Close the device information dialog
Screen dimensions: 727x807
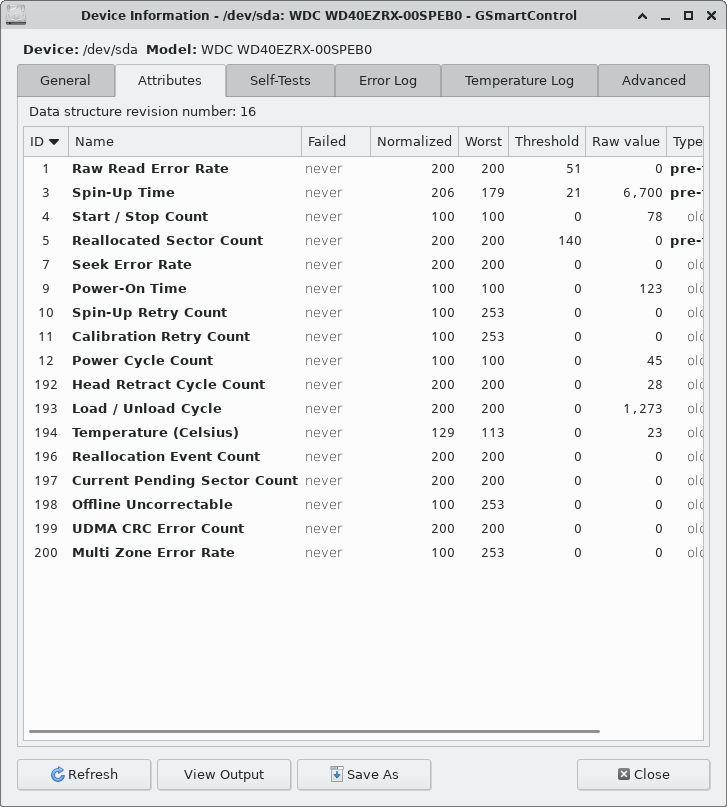[x=643, y=774]
